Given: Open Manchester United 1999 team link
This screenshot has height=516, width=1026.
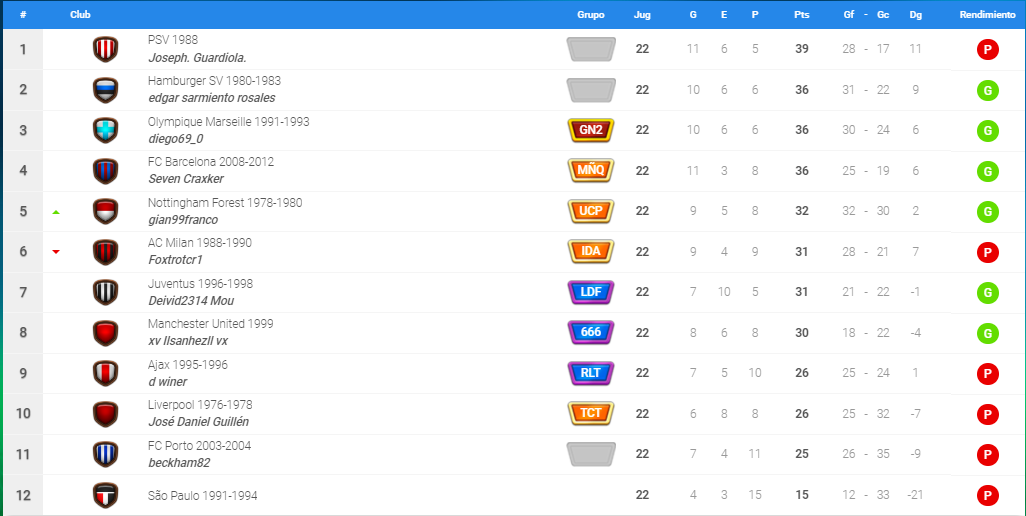Looking at the screenshot, I should point(211,324).
